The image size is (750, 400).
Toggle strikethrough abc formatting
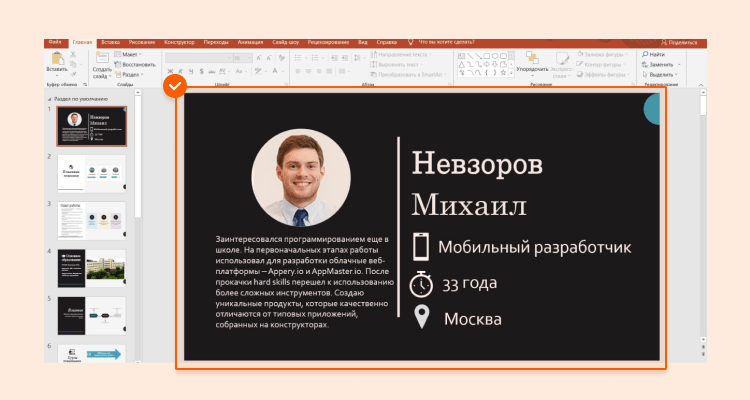(211, 71)
